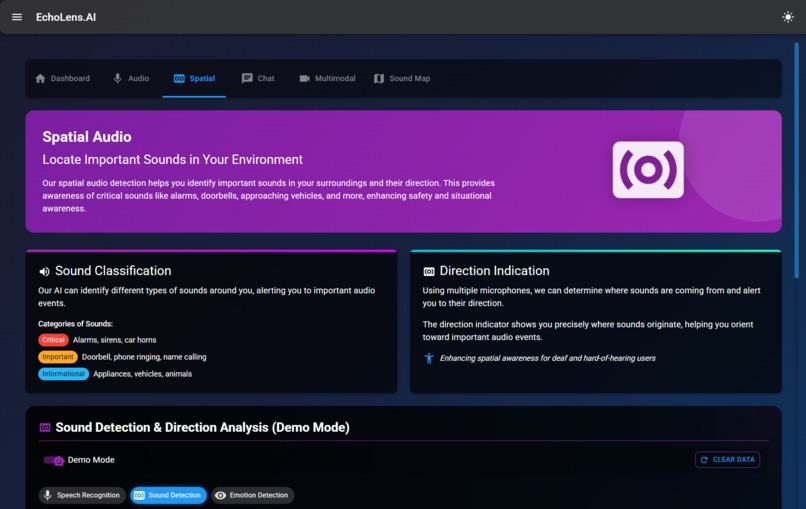Image resolution: width=806 pixels, height=509 pixels.
Task: Click the large Spatial Audio banner icon
Action: click(648, 170)
